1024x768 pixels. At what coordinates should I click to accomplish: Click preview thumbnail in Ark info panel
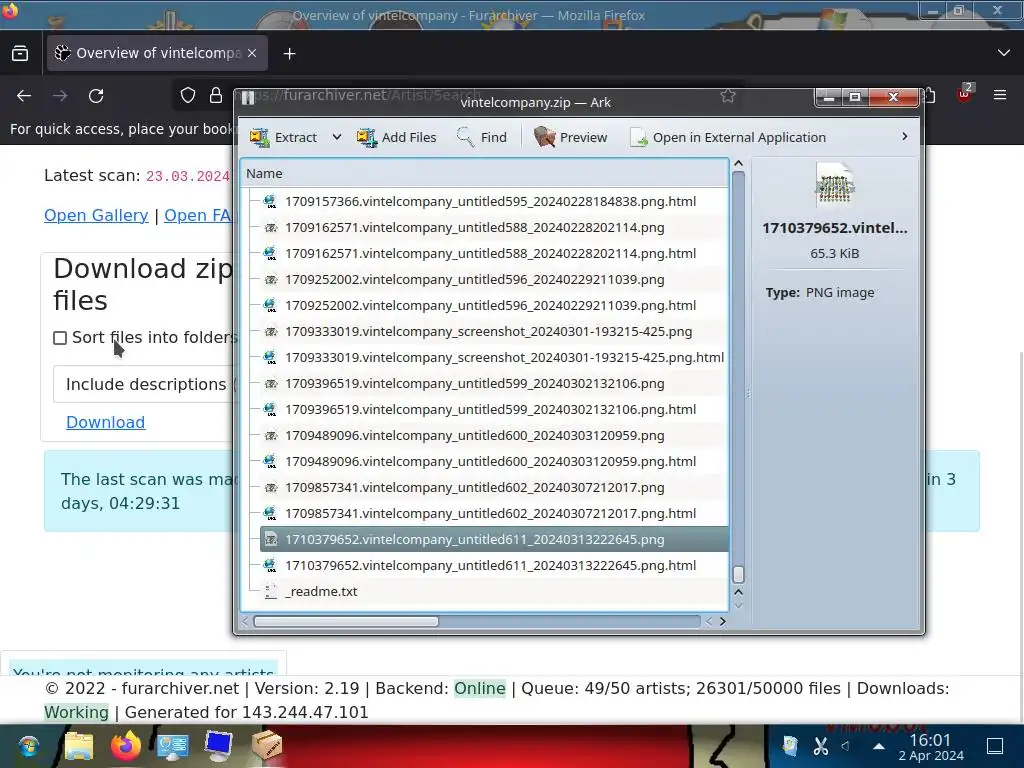(834, 185)
